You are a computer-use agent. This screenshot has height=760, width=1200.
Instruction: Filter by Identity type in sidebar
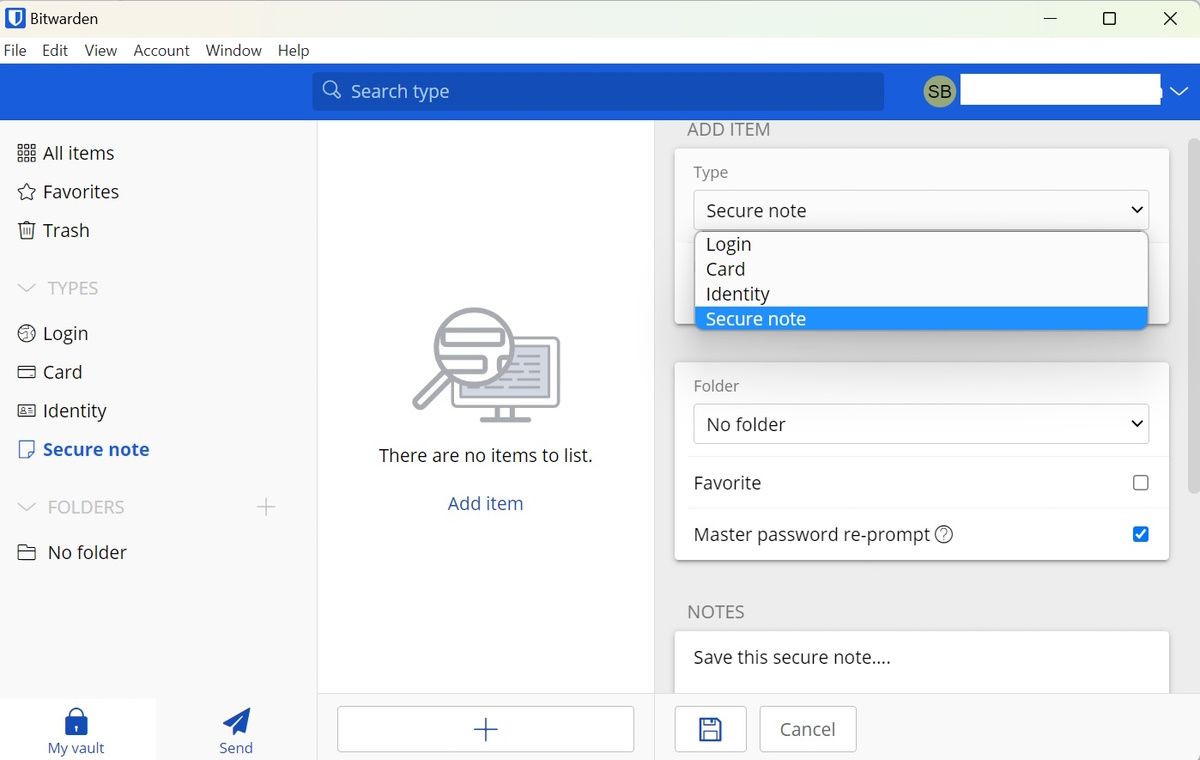[x=74, y=410]
